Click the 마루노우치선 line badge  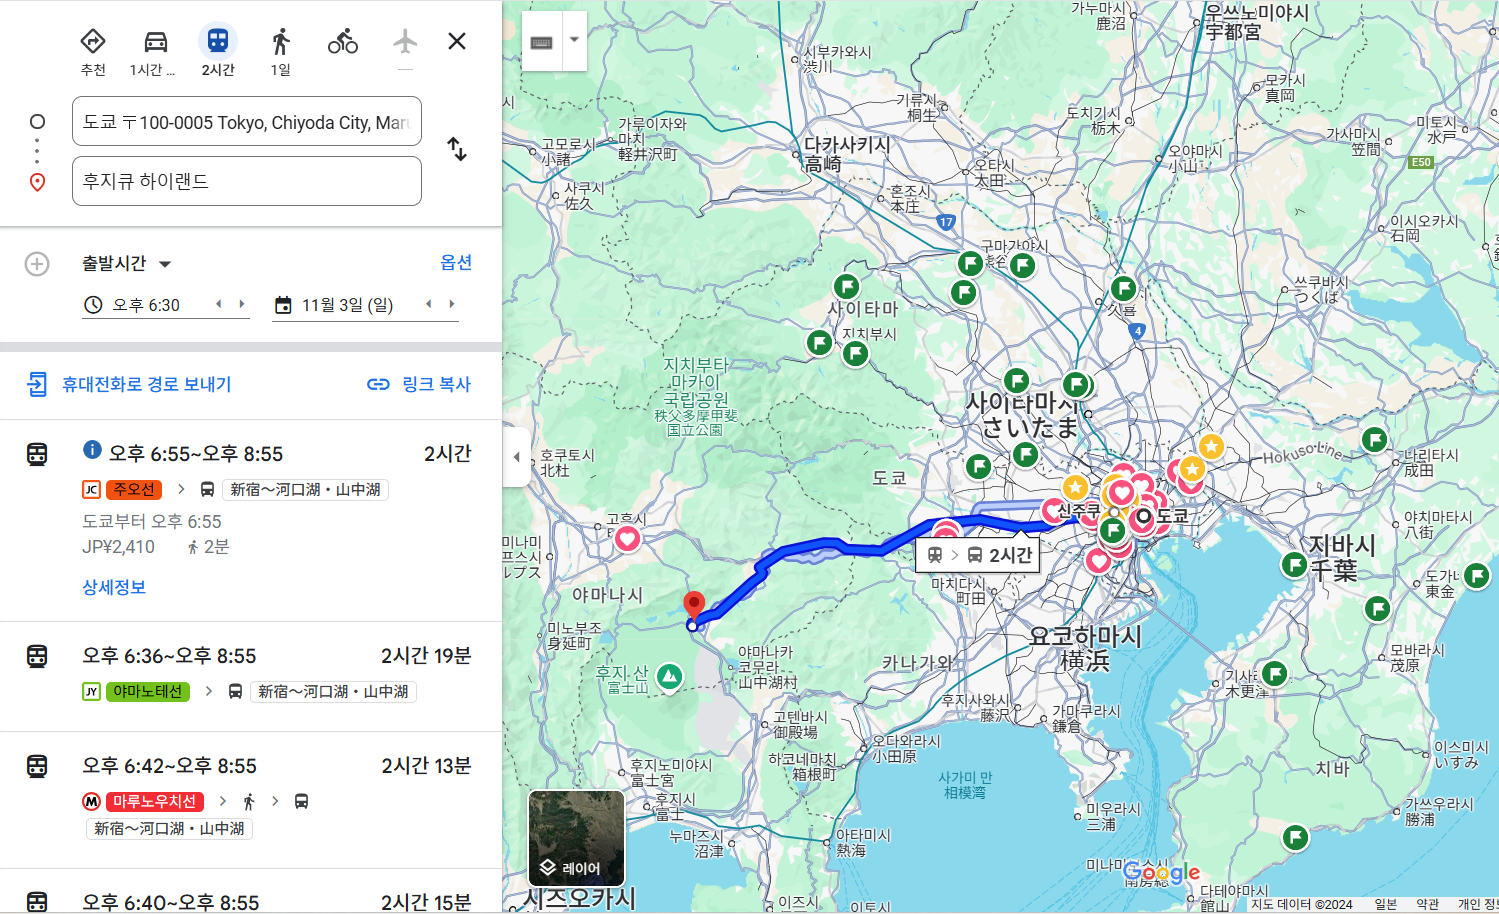[x=154, y=801]
